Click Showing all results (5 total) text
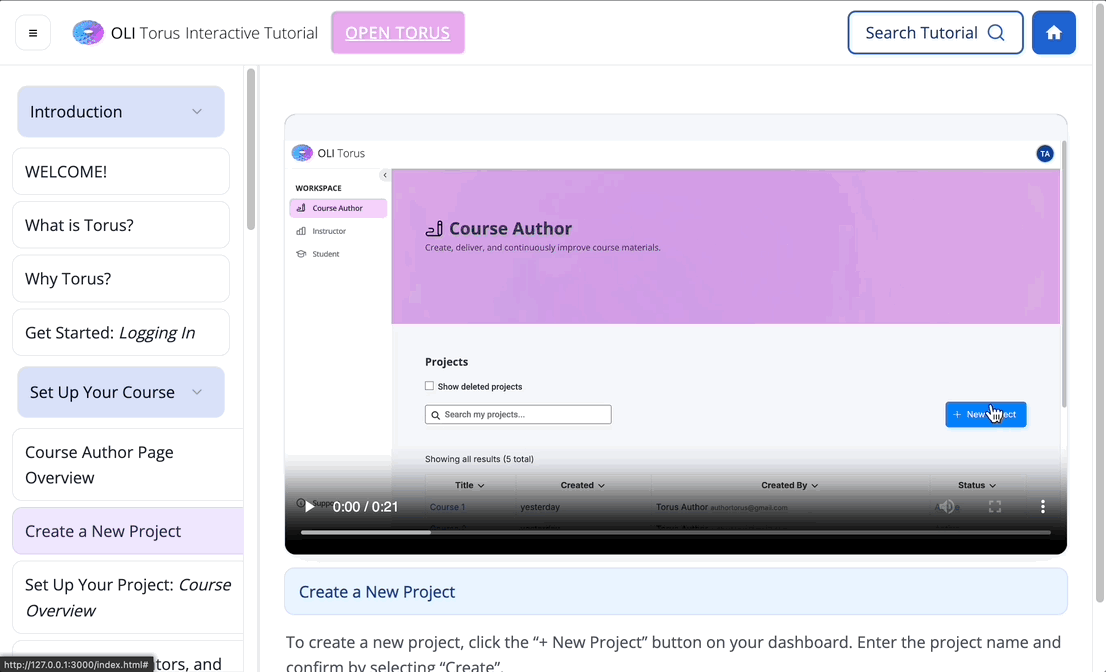This screenshot has height=672, width=1106. pos(479,459)
